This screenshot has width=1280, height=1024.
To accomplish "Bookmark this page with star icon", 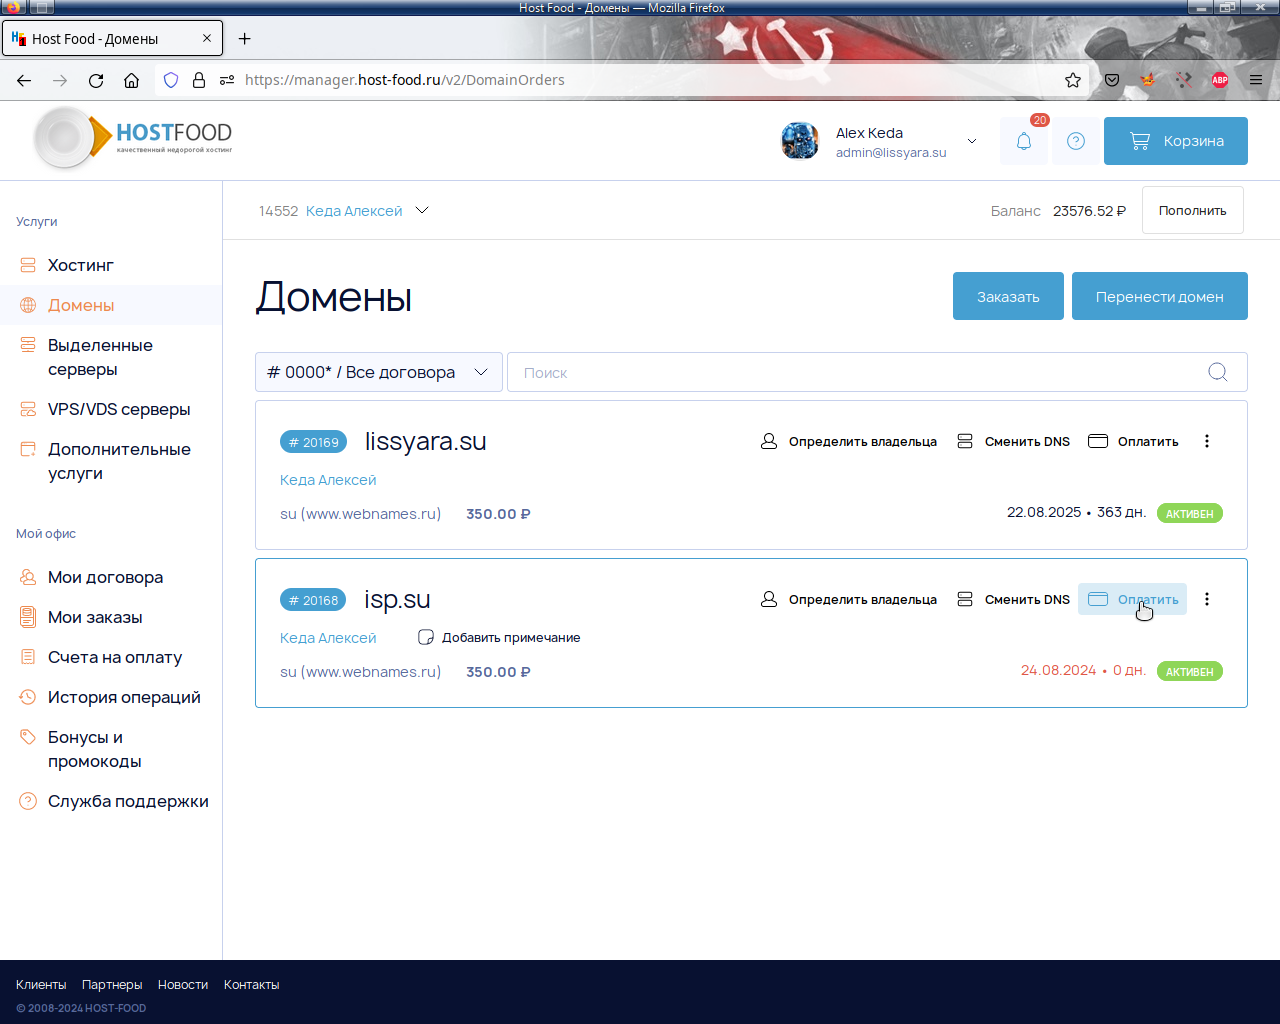I will 1073,80.
